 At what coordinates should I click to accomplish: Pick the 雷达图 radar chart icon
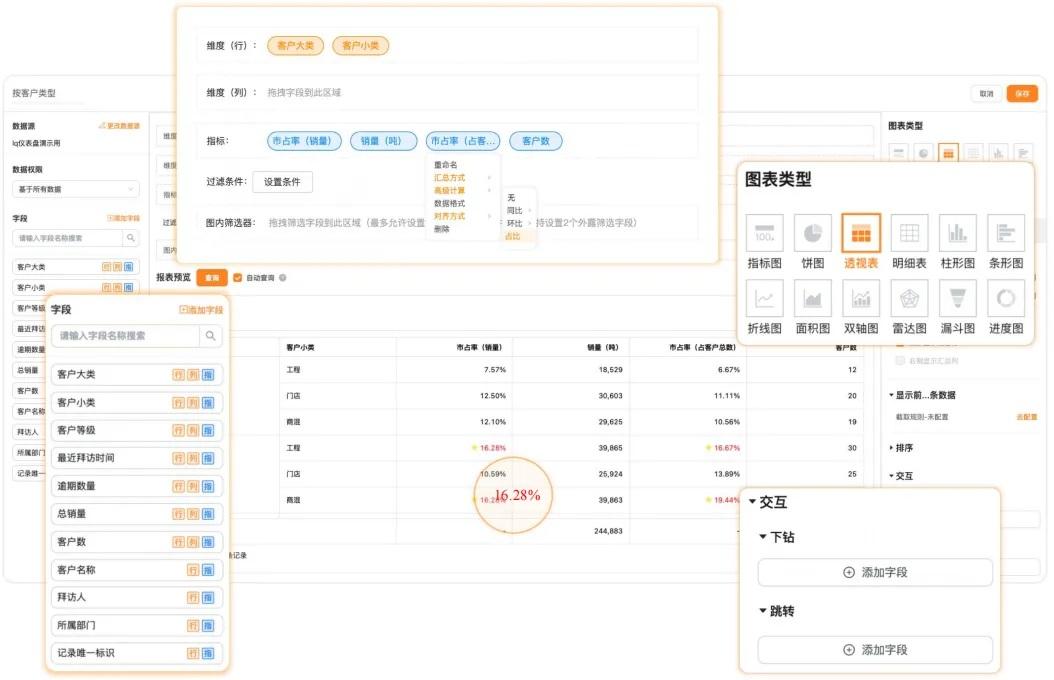909,298
